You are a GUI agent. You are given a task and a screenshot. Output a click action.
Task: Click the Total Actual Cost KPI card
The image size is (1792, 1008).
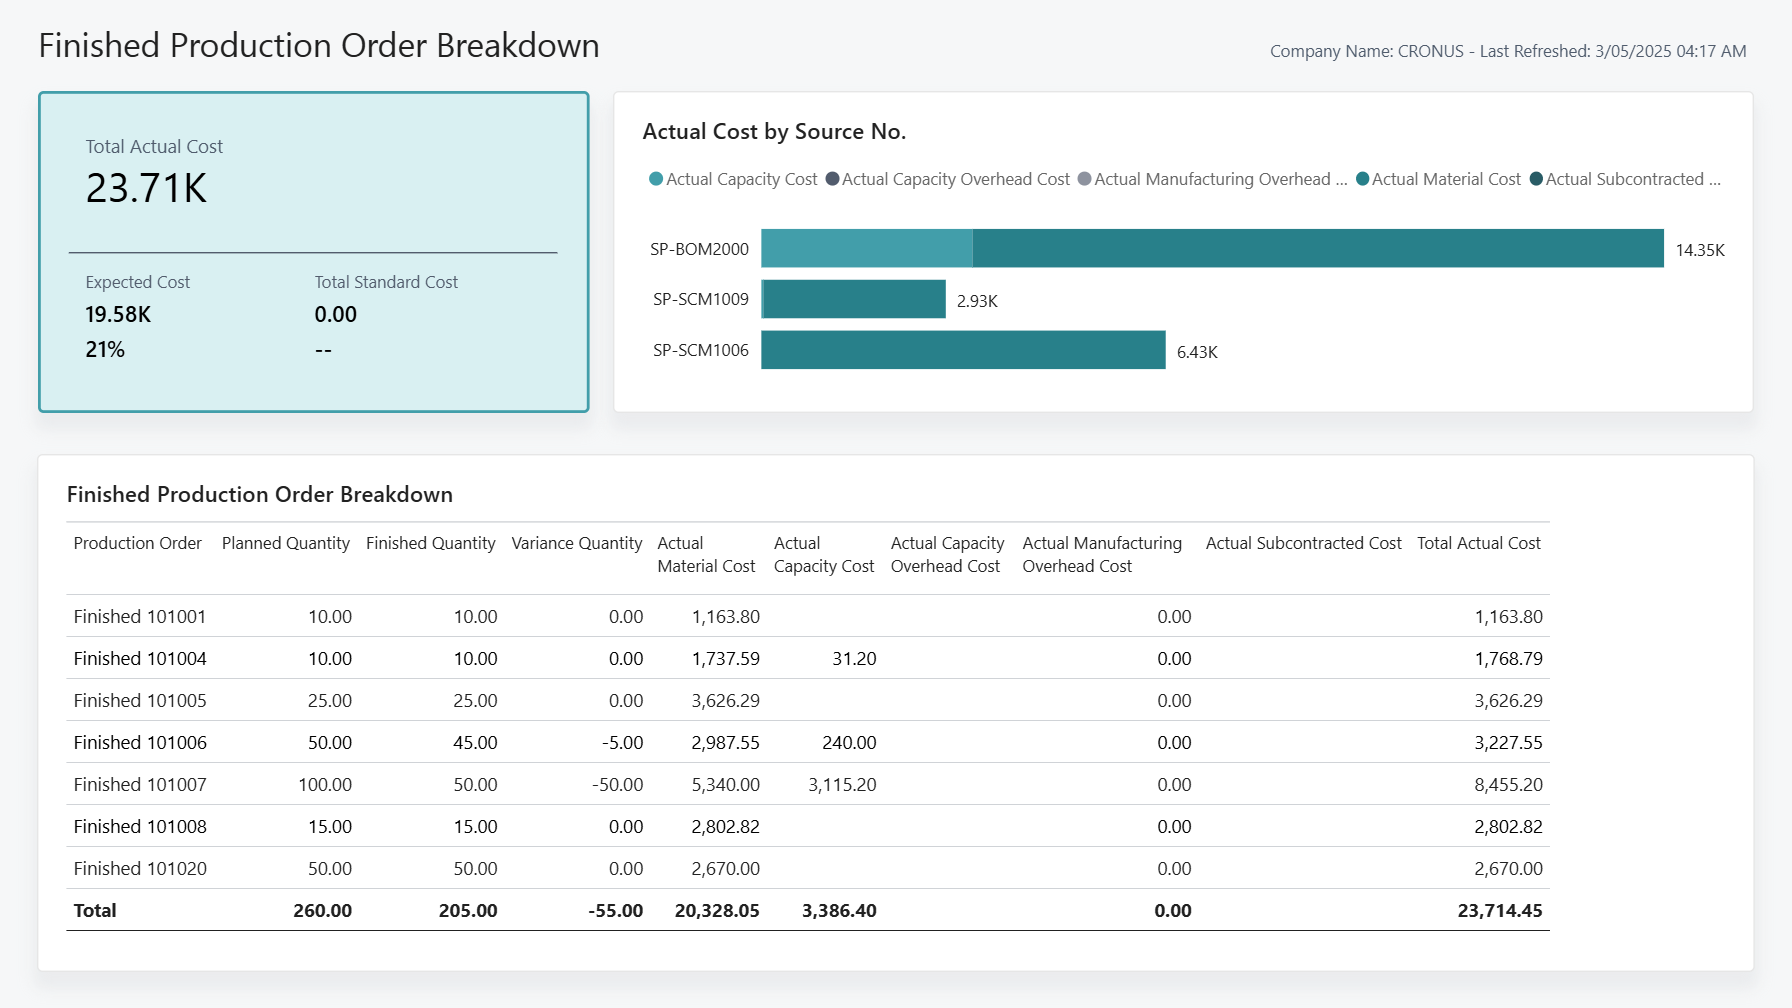[x=313, y=251]
